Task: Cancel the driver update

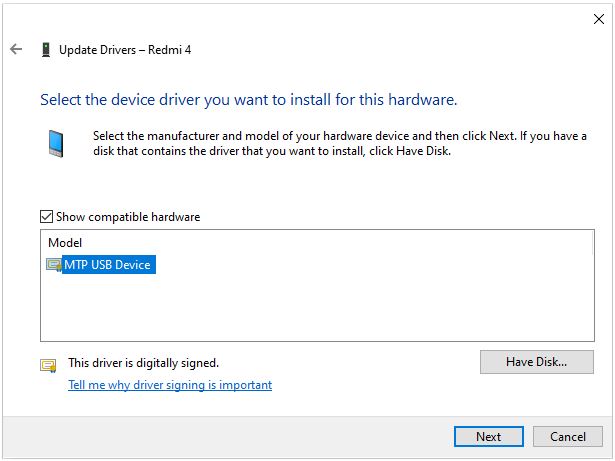Action: 567,437
